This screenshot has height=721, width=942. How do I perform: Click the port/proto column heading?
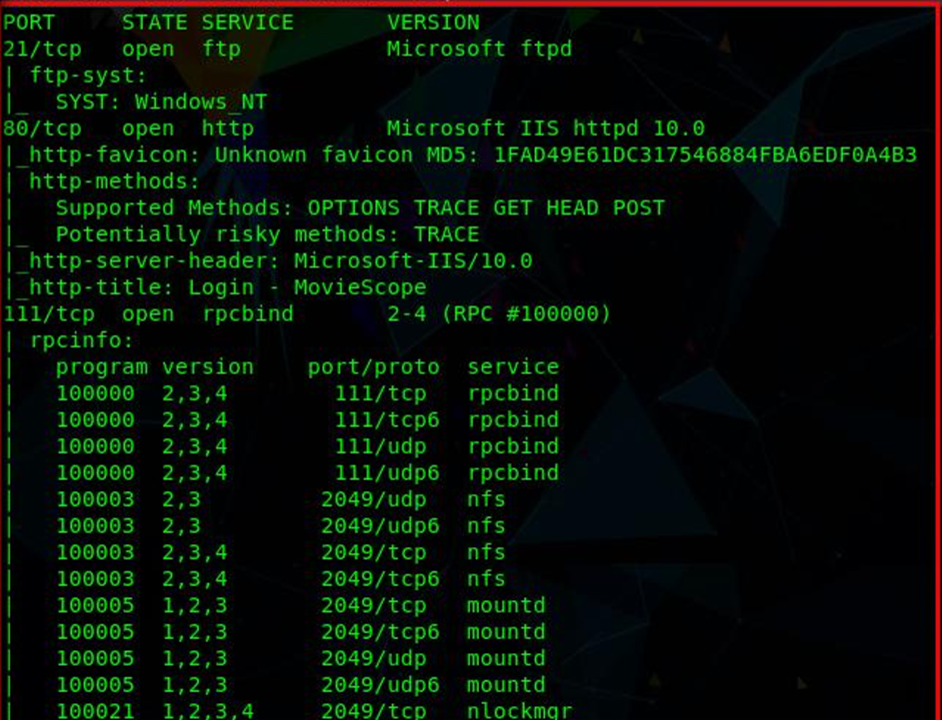coord(373,367)
